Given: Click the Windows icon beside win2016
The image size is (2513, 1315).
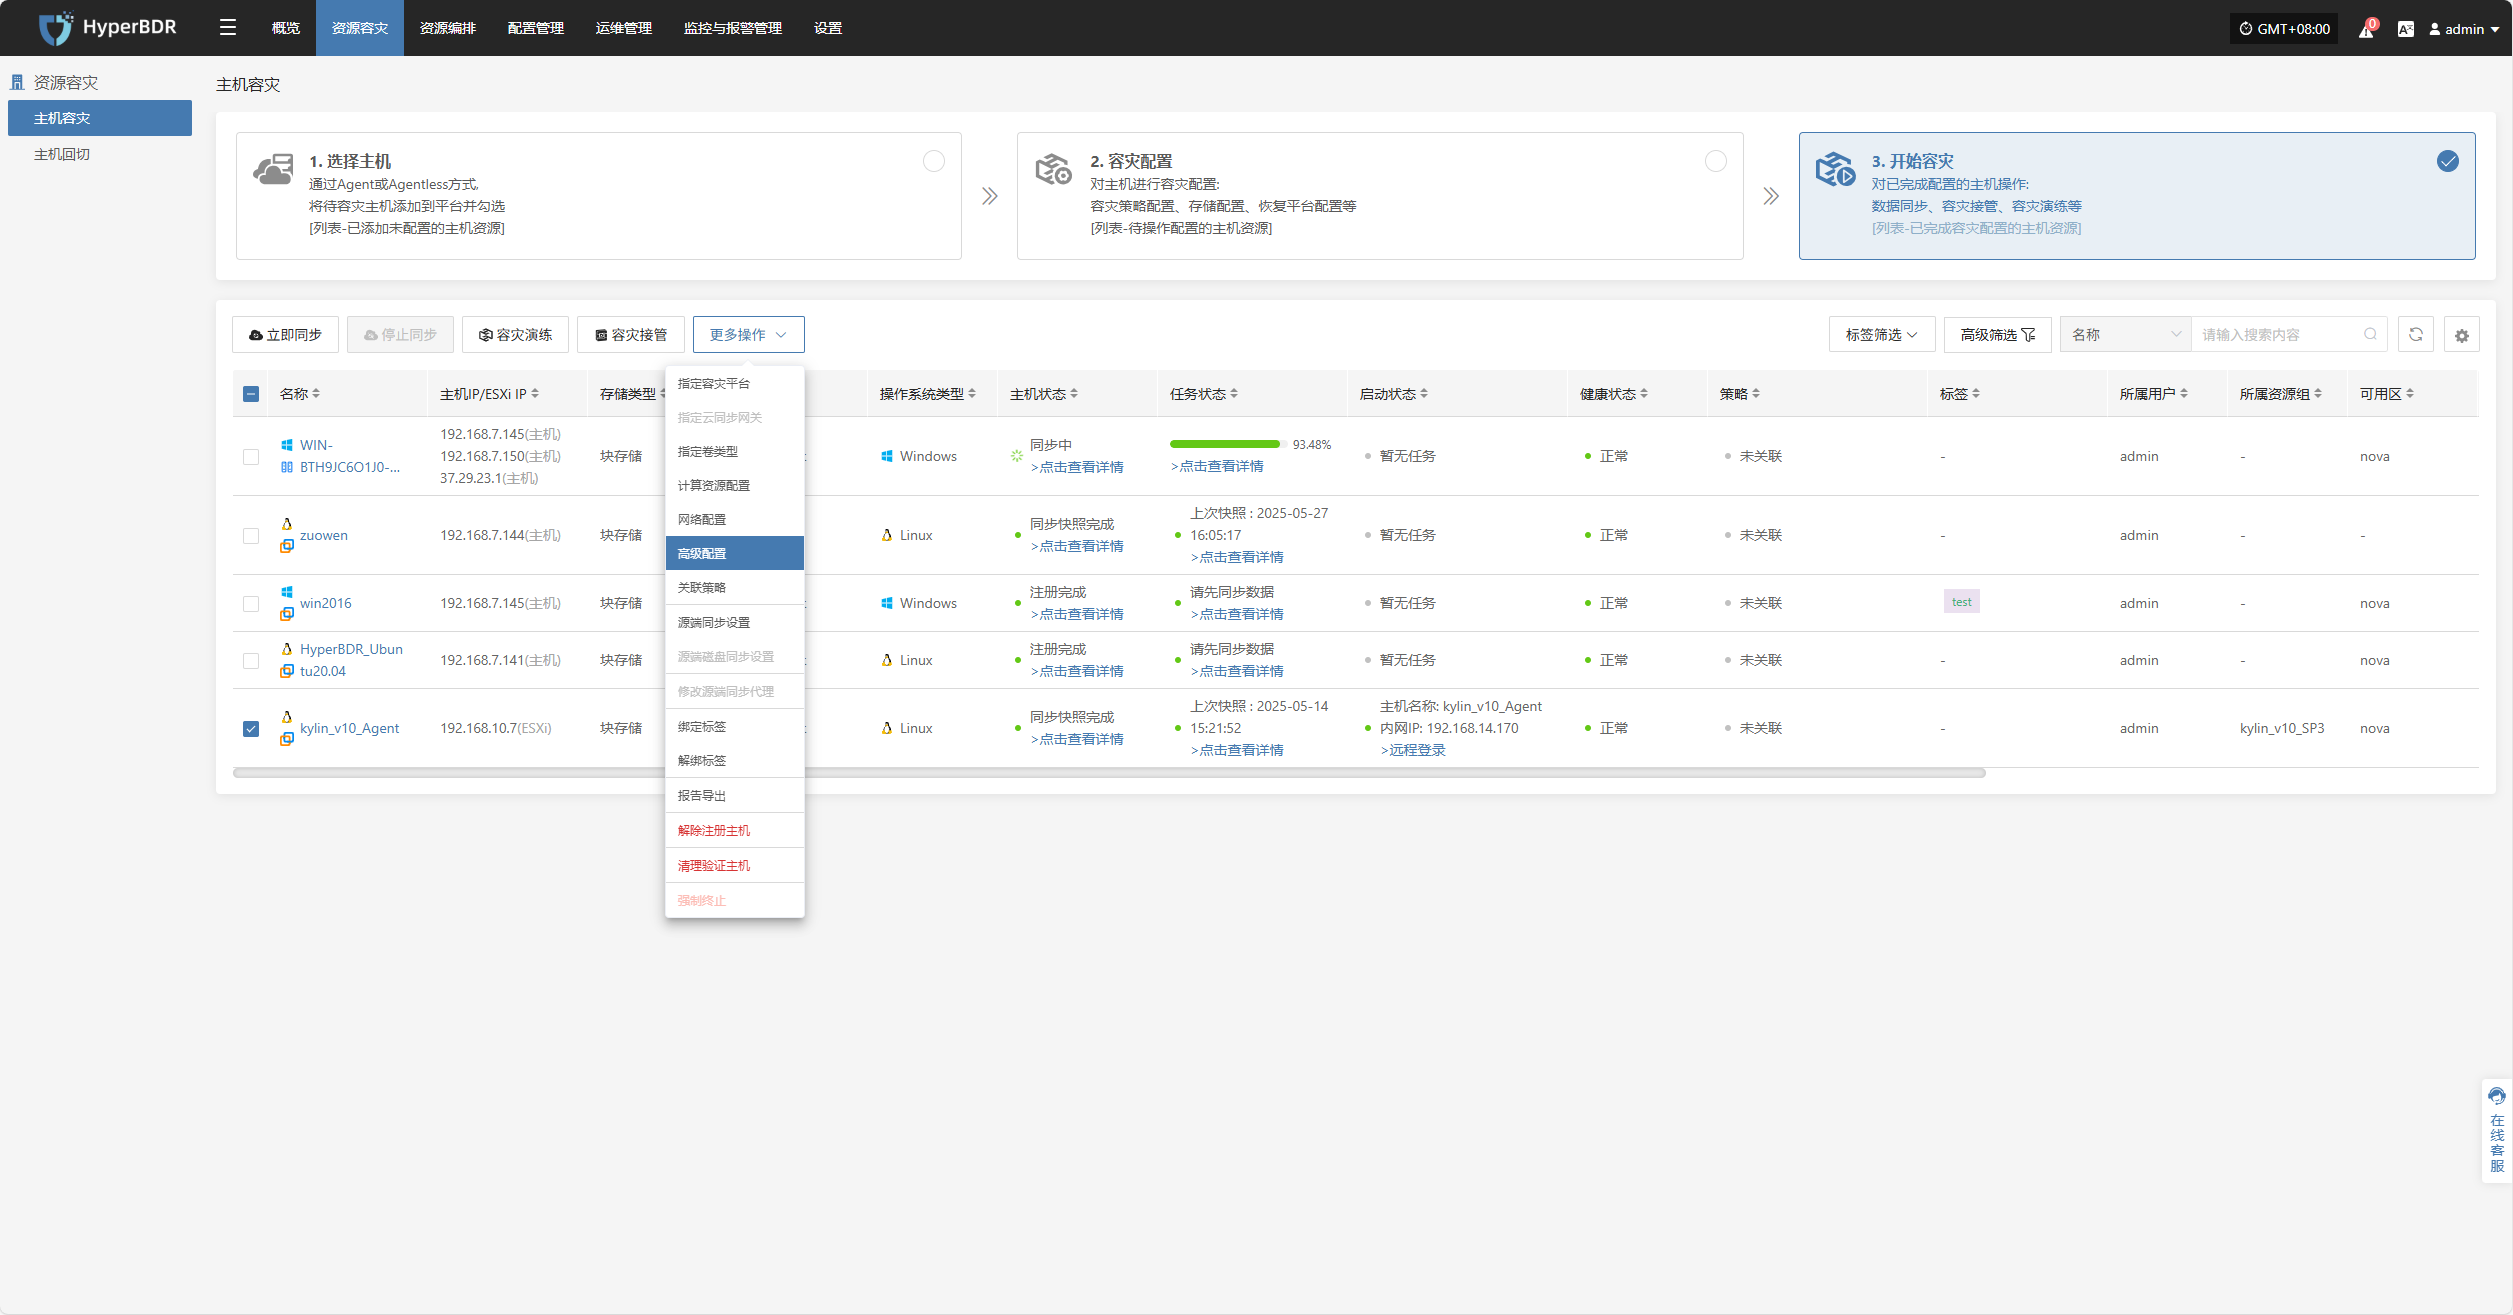Looking at the screenshot, I should 287,592.
